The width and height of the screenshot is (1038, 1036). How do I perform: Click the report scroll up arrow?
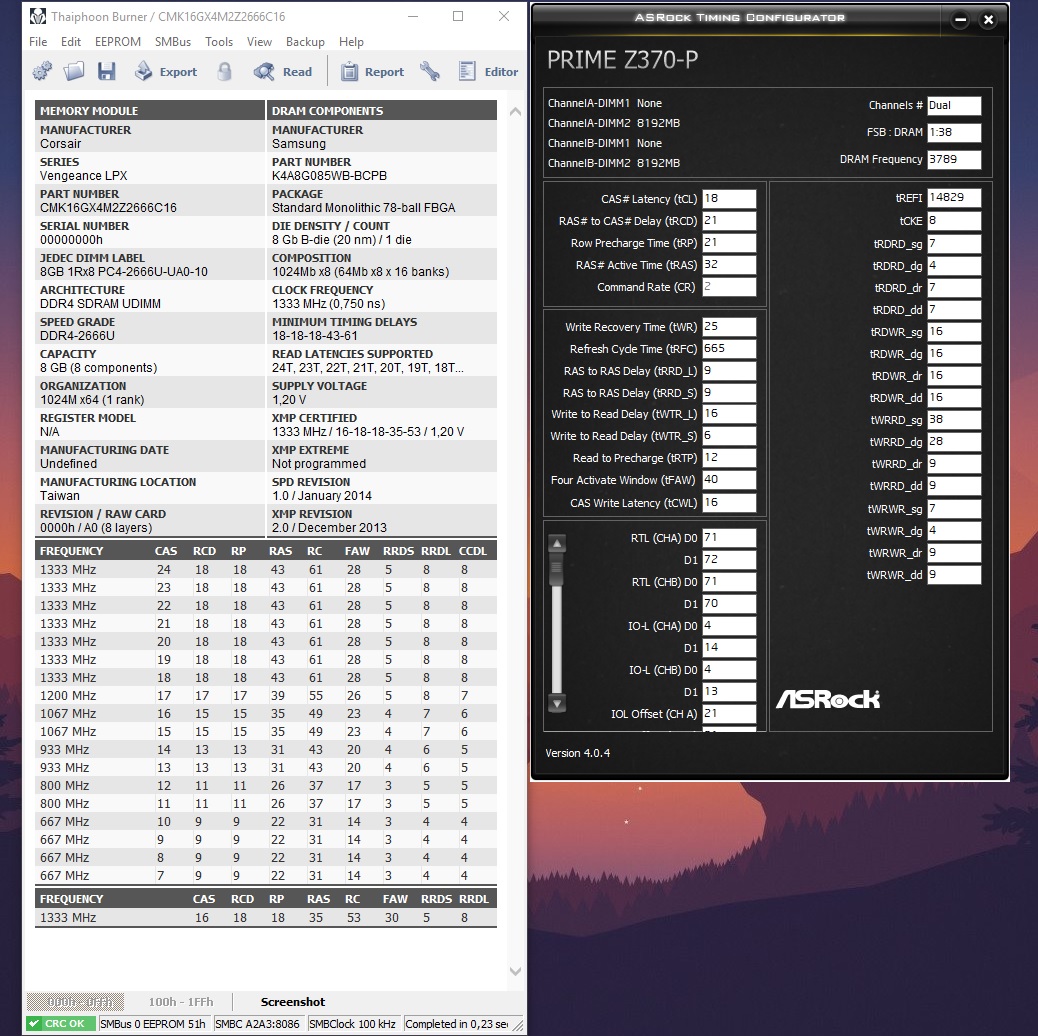point(515,112)
